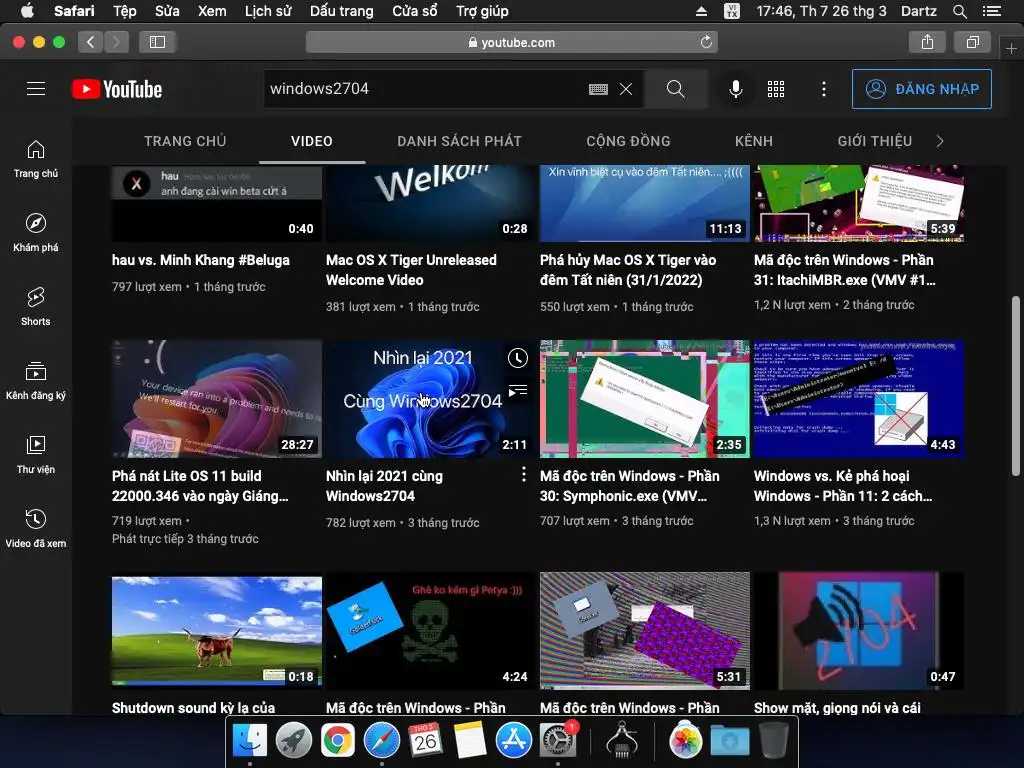Open the on-screen keyboard icon in search box
Image resolution: width=1024 pixels, height=768 pixels.
tap(598, 89)
